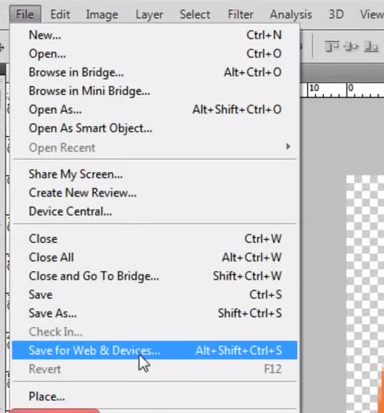Choose Open... from File menu

155,54
